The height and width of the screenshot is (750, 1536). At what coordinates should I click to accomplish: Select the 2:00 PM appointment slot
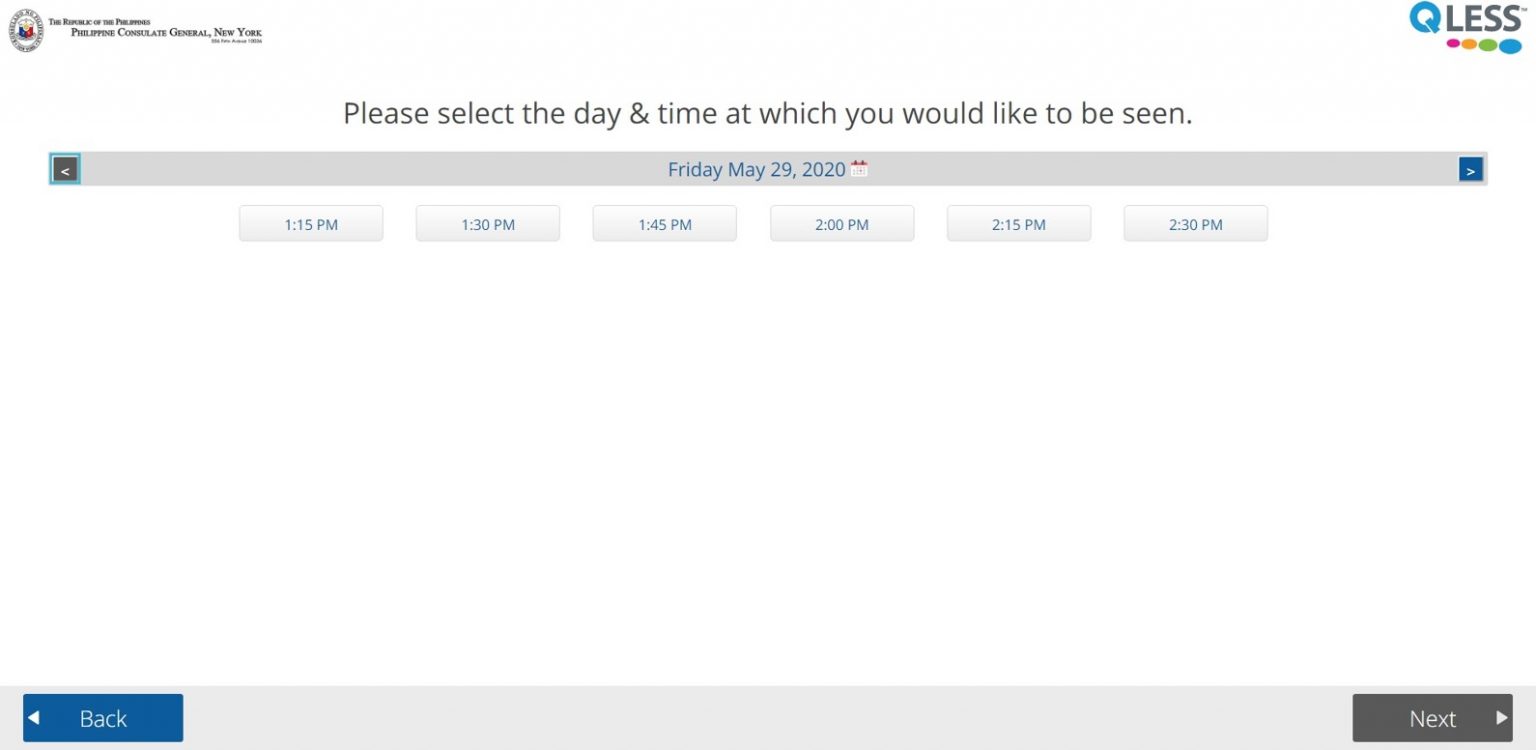tap(842, 224)
